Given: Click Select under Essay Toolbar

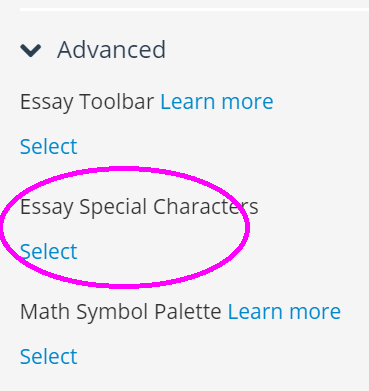Looking at the screenshot, I should pos(49,146).
